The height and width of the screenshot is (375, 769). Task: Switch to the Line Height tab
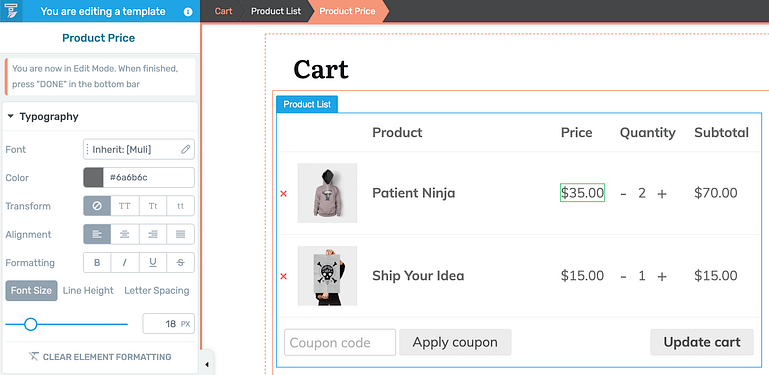(x=88, y=291)
